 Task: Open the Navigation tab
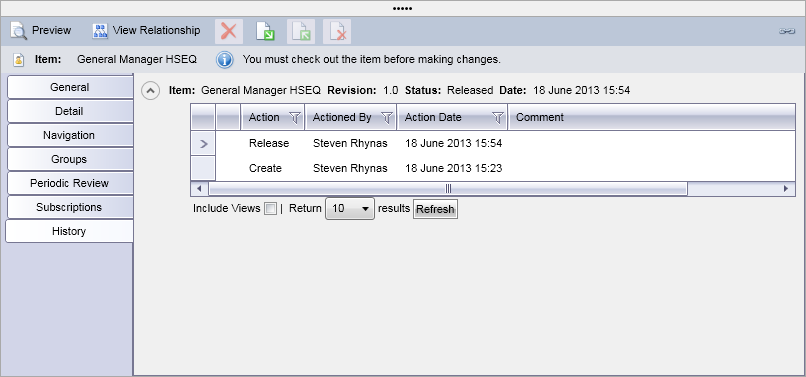click(70, 135)
